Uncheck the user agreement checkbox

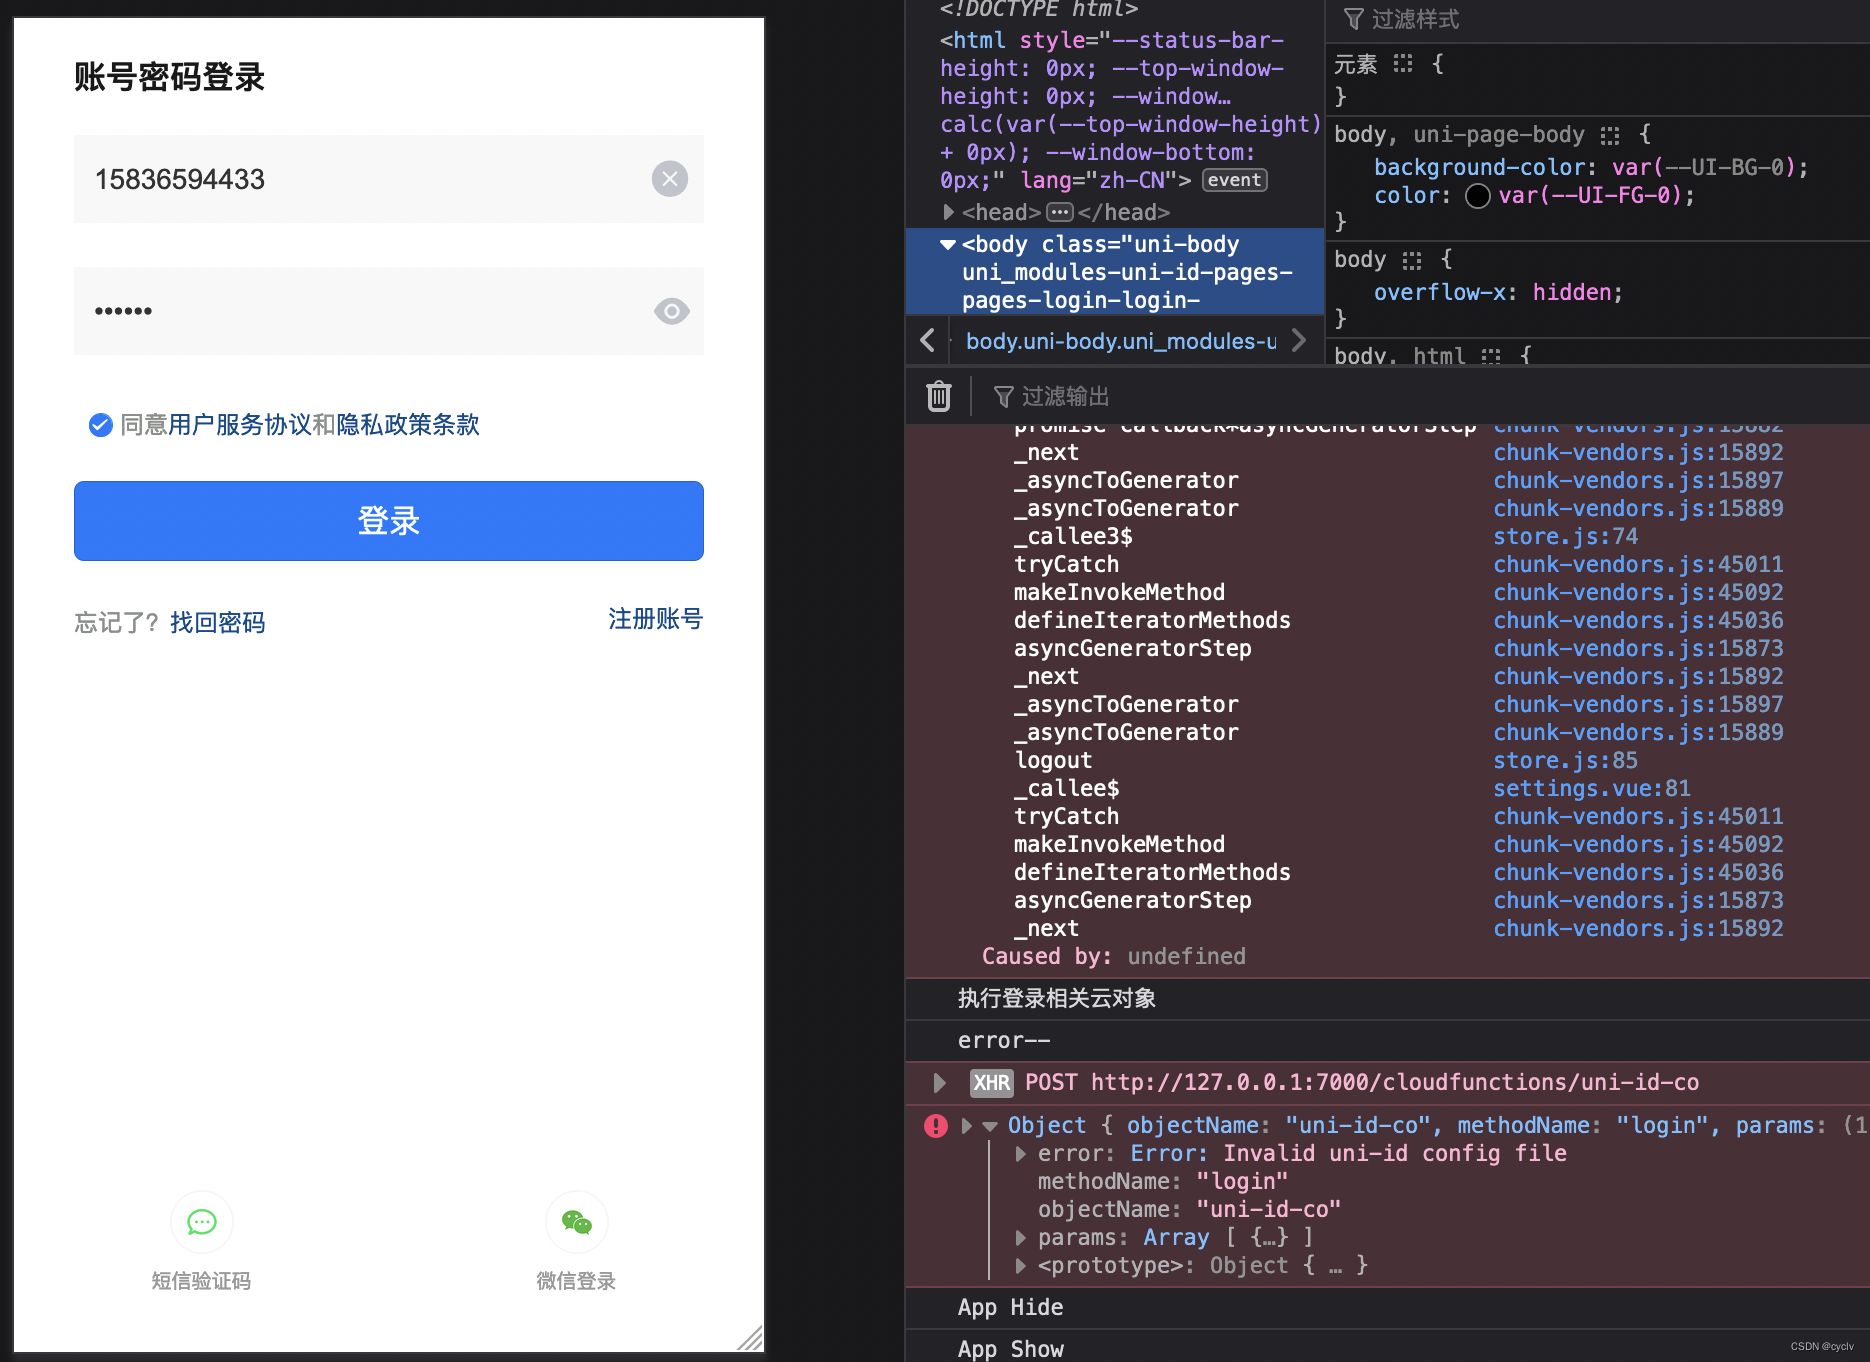pyautogui.click(x=100, y=425)
